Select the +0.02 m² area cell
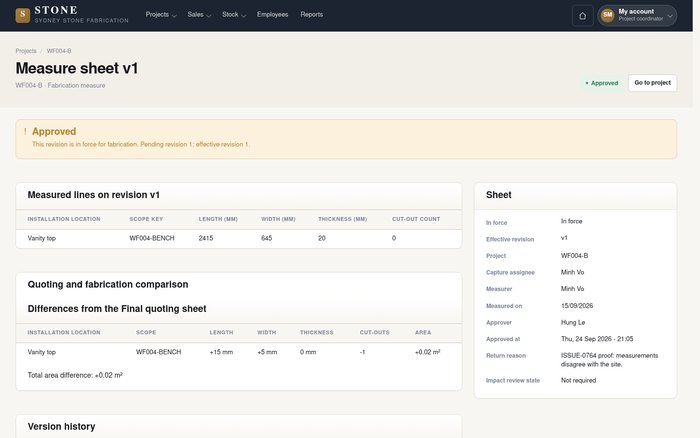This screenshot has height=438, width=700. (x=428, y=352)
